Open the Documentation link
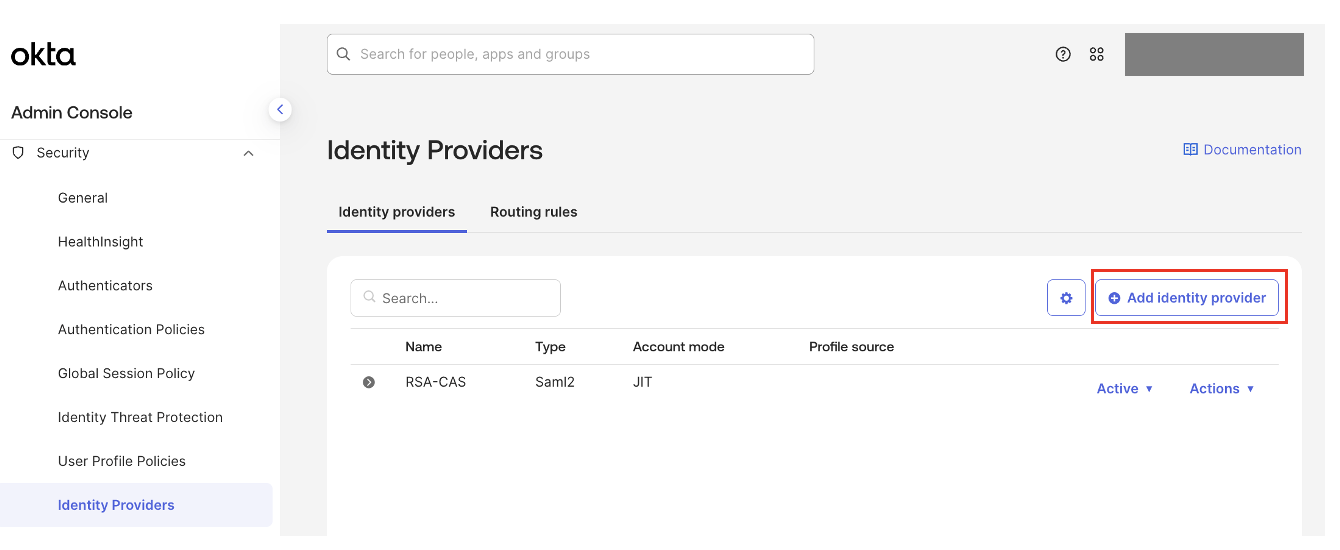This screenshot has height=550, width=1340. click(x=1242, y=150)
